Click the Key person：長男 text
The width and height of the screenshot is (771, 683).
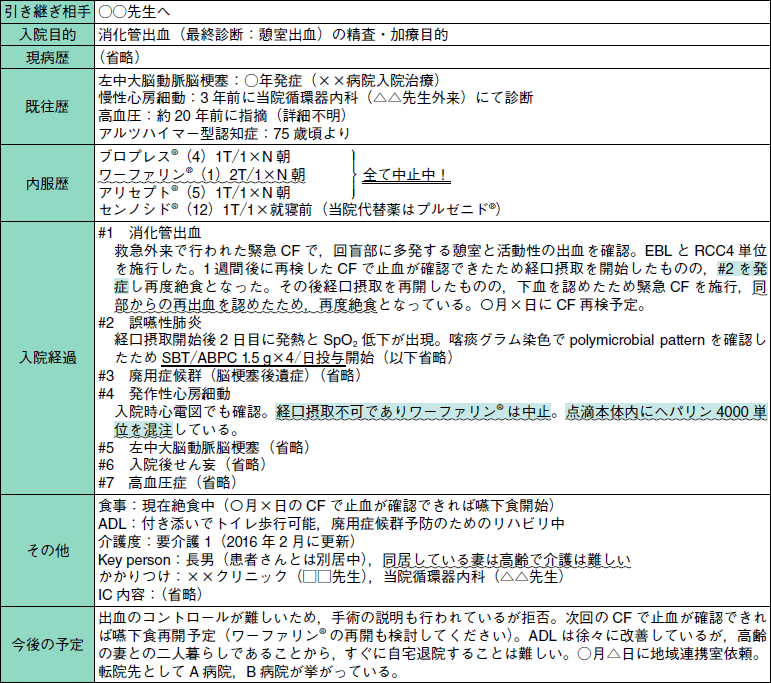click(157, 560)
